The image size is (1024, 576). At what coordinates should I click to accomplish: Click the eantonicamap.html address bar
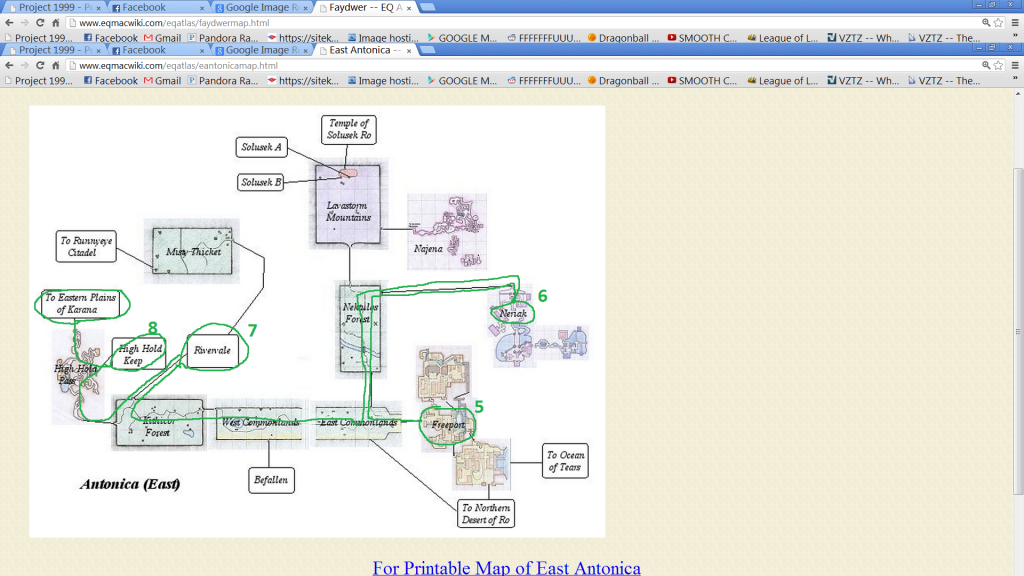(x=522, y=65)
